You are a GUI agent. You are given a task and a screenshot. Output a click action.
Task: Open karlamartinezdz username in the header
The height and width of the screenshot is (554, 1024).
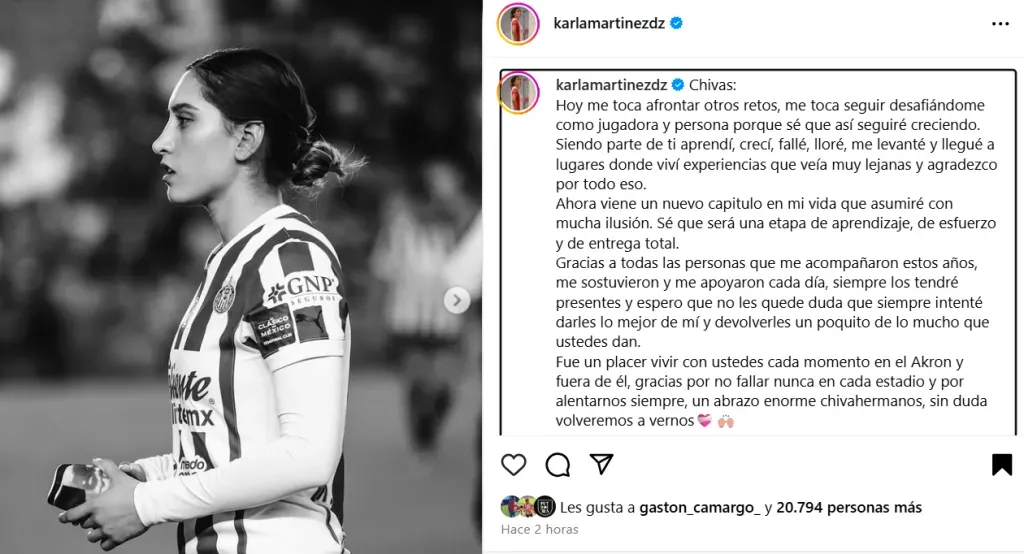609,24
